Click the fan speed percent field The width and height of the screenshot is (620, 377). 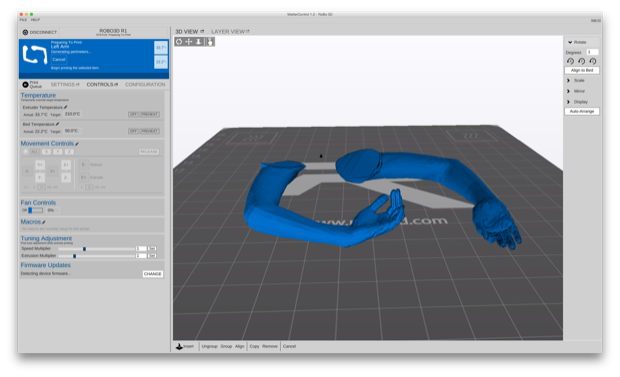[52, 210]
